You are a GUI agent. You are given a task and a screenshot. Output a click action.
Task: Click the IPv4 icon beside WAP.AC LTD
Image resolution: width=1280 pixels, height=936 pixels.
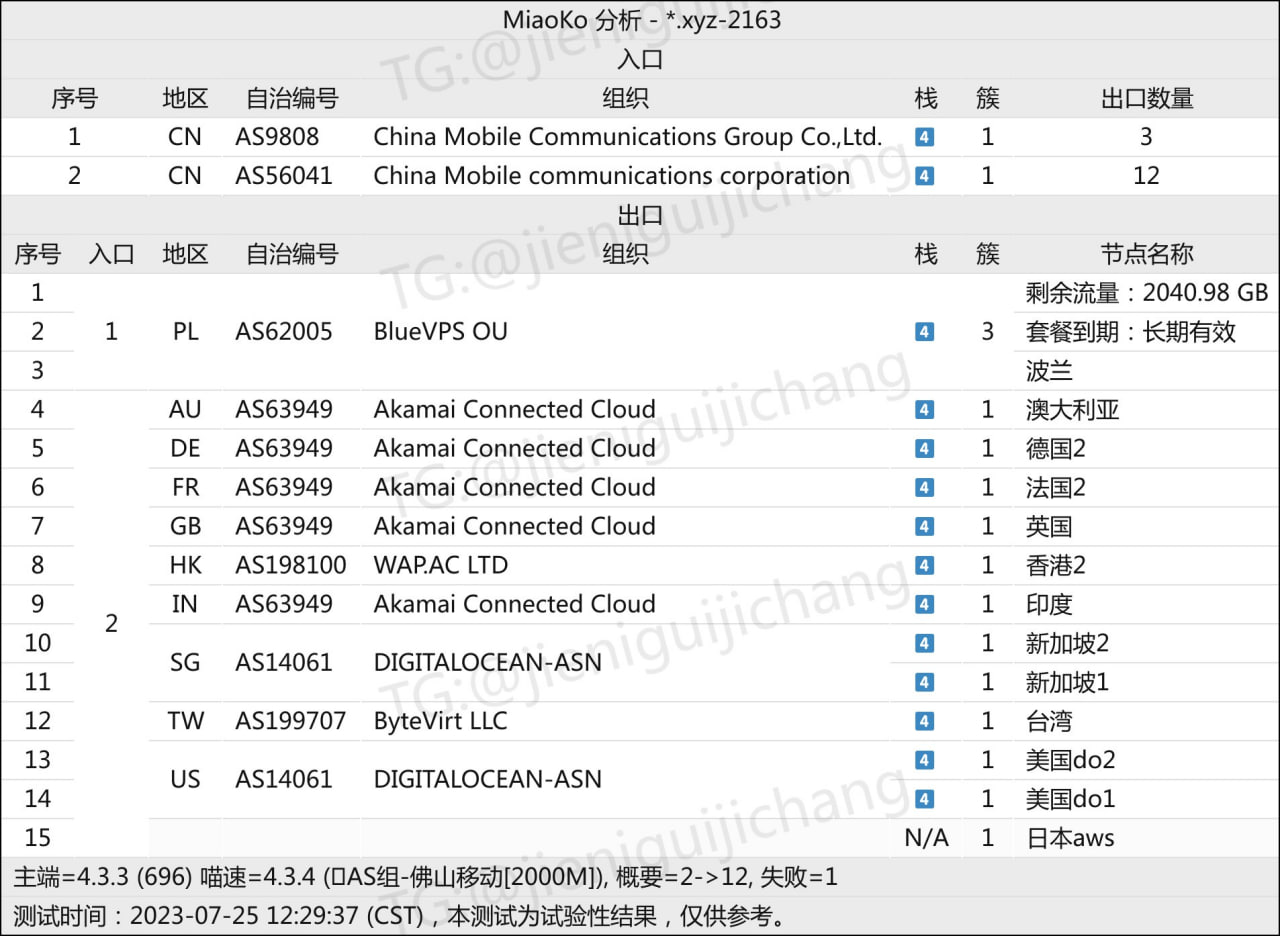[x=925, y=566]
